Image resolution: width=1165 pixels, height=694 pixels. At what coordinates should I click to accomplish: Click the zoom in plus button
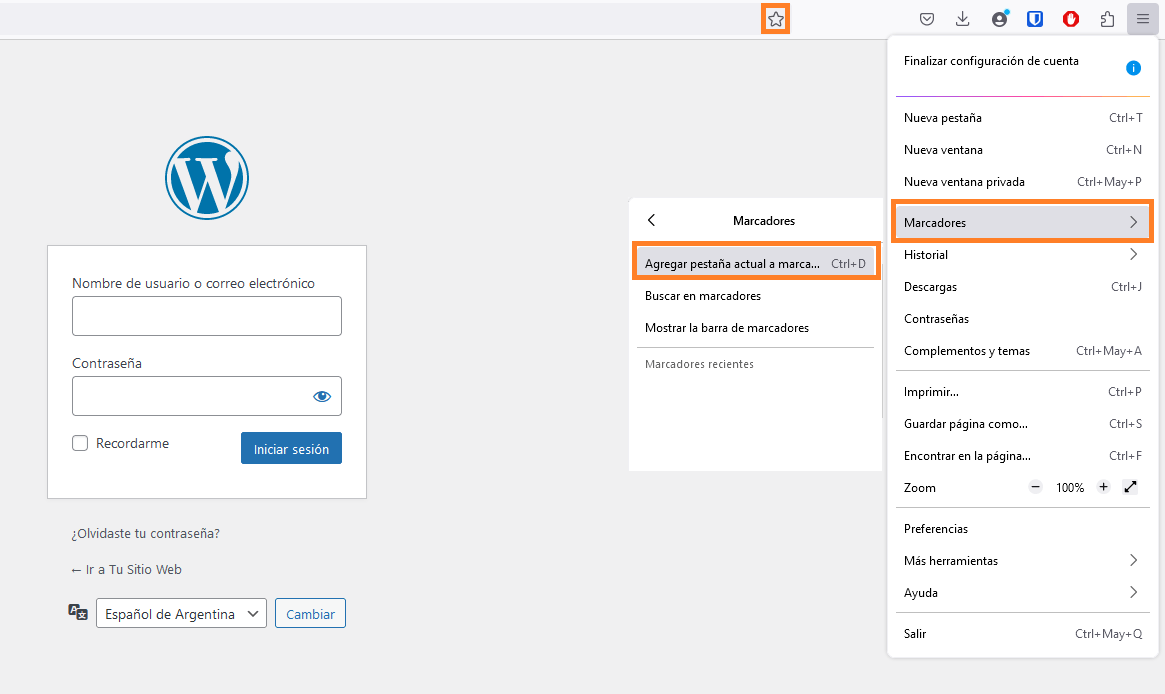pos(1103,487)
